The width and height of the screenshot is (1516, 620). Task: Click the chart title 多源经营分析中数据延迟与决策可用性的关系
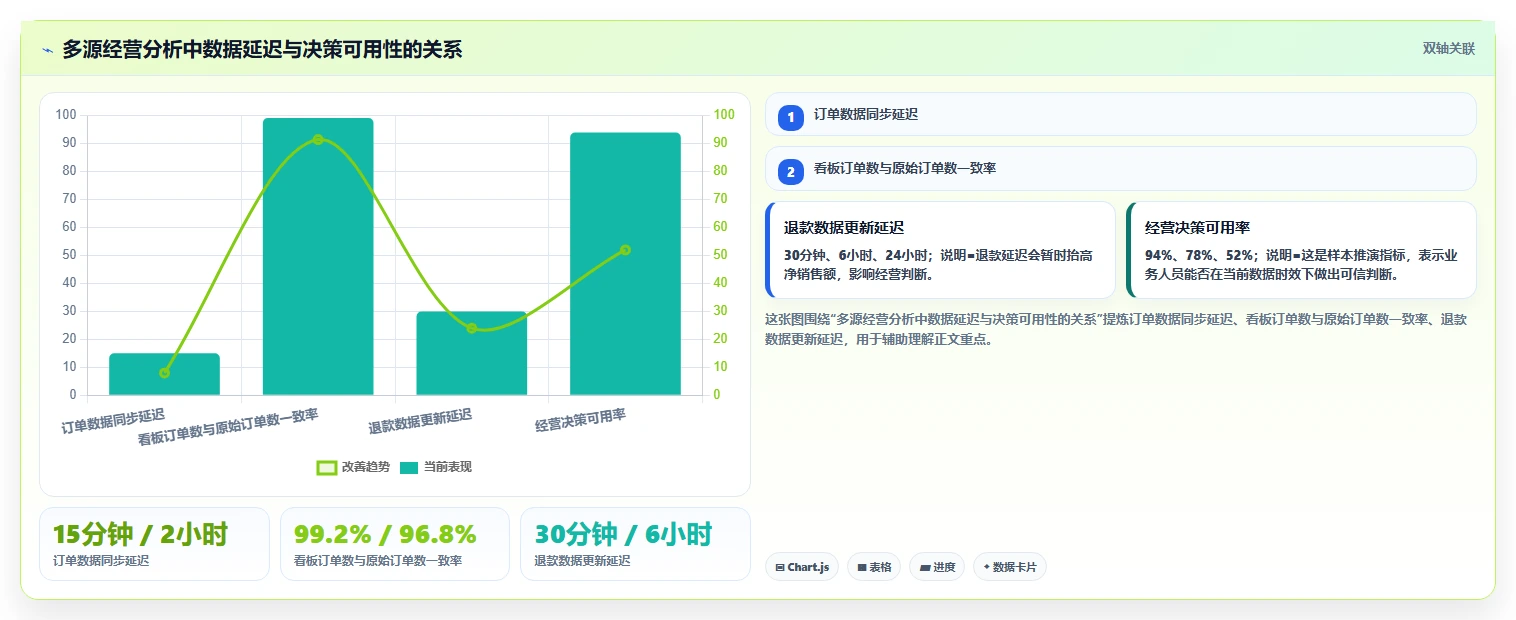click(262, 49)
